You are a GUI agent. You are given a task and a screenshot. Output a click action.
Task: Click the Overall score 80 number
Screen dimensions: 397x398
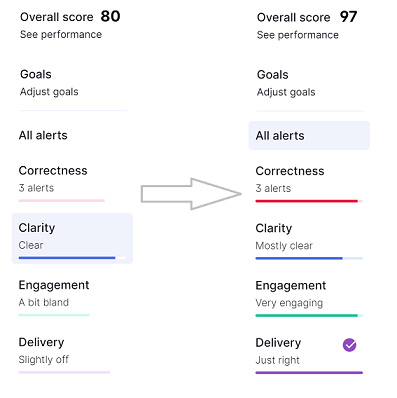pos(110,16)
